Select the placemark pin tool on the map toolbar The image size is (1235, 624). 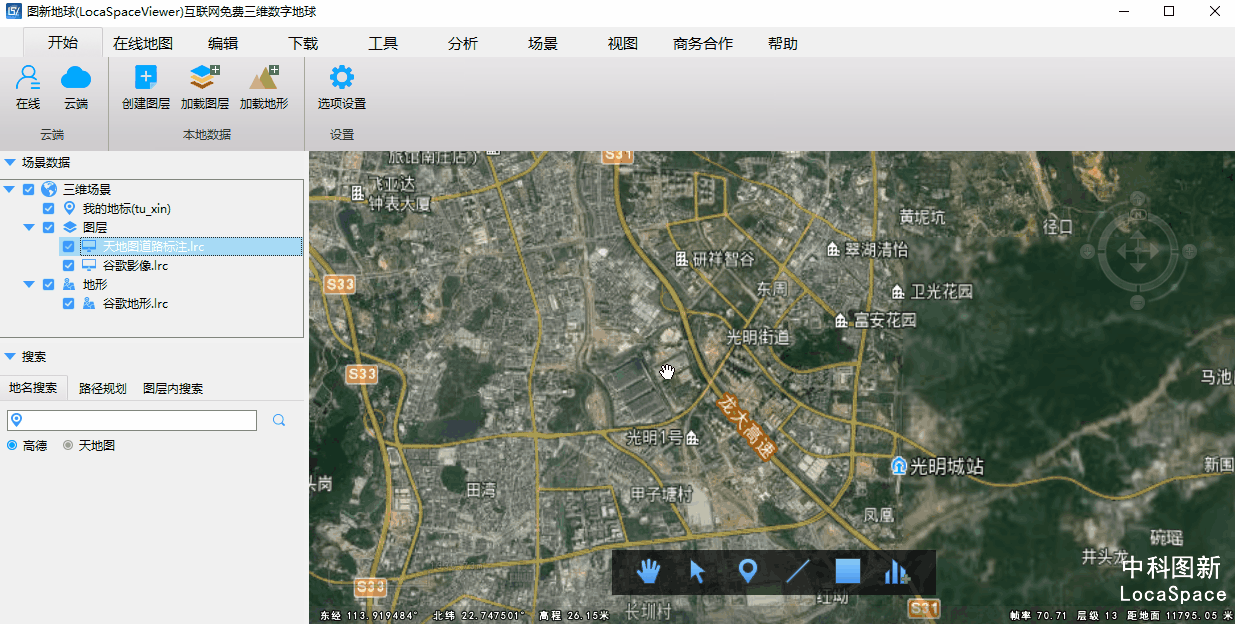[x=747, y=571]
